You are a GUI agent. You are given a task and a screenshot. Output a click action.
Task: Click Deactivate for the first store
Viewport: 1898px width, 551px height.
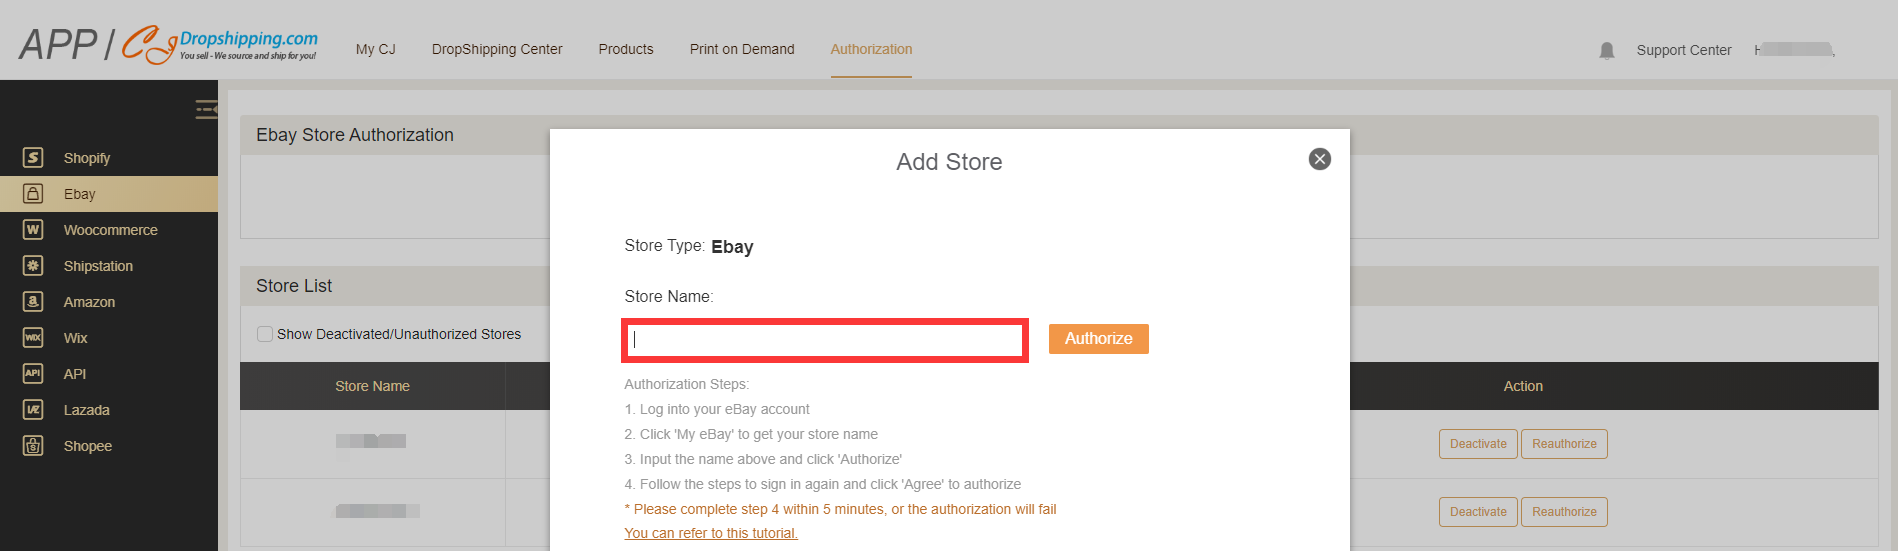1478,444
